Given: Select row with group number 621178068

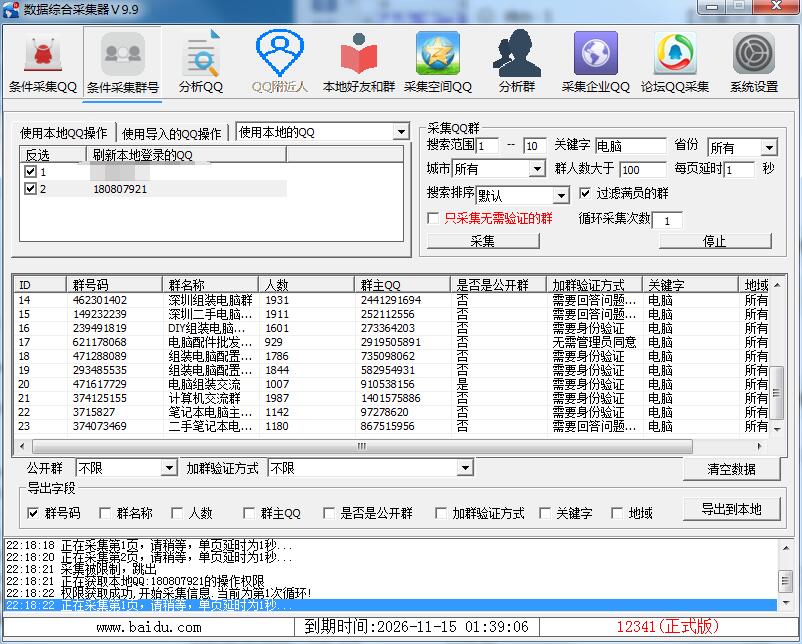Looking at the screenshot, I should pos(392,342).
